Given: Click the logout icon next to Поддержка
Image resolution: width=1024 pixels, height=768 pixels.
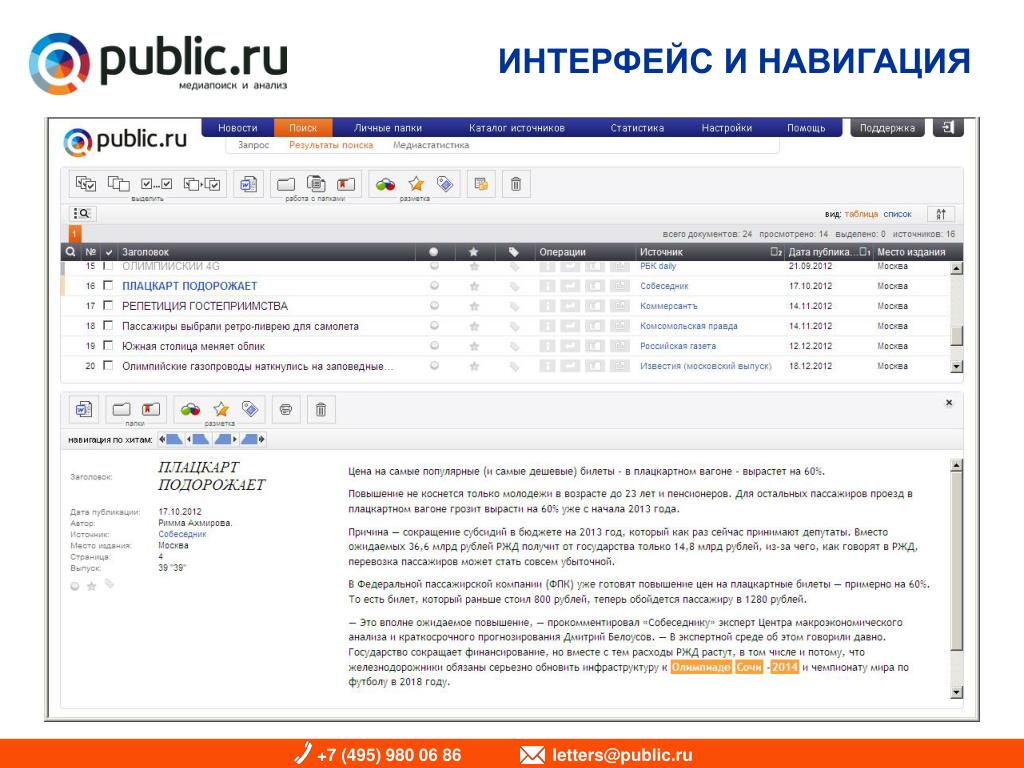Looking at the screenshot, I should 948,127.
